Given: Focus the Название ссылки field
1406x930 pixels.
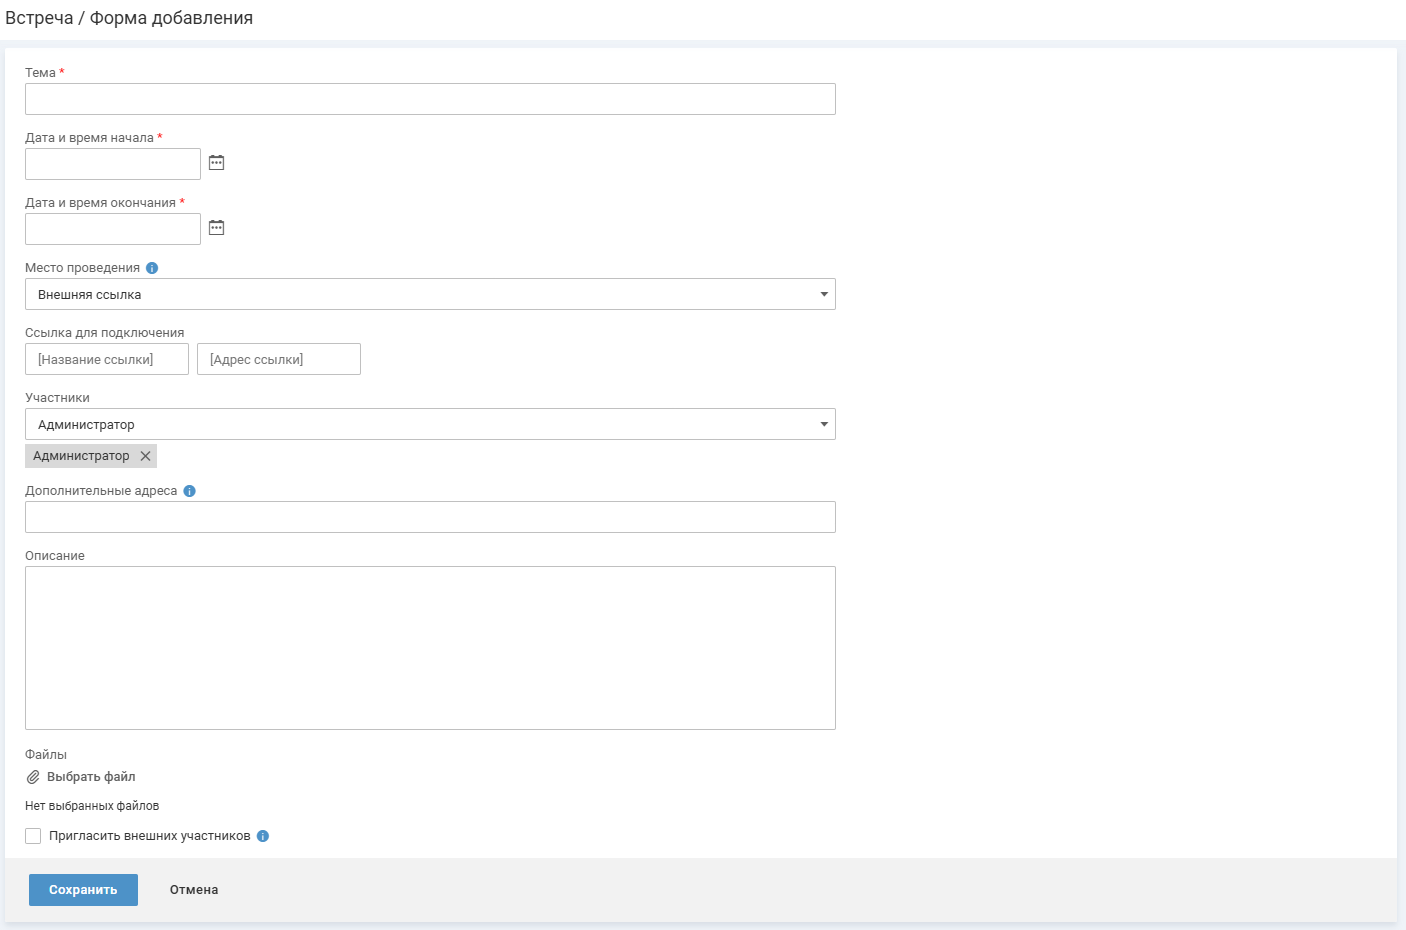Looking at the screenshot, I should coord(107,359).
